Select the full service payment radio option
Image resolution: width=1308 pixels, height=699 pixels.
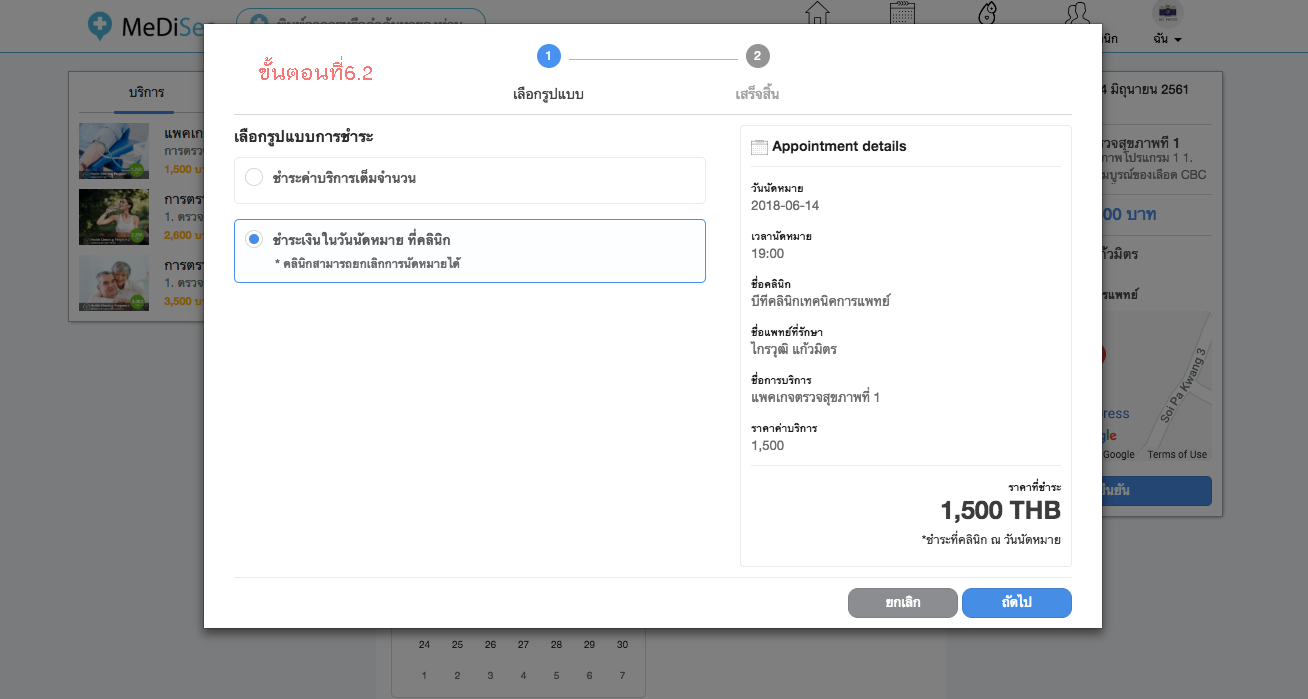tap(254, 178)
